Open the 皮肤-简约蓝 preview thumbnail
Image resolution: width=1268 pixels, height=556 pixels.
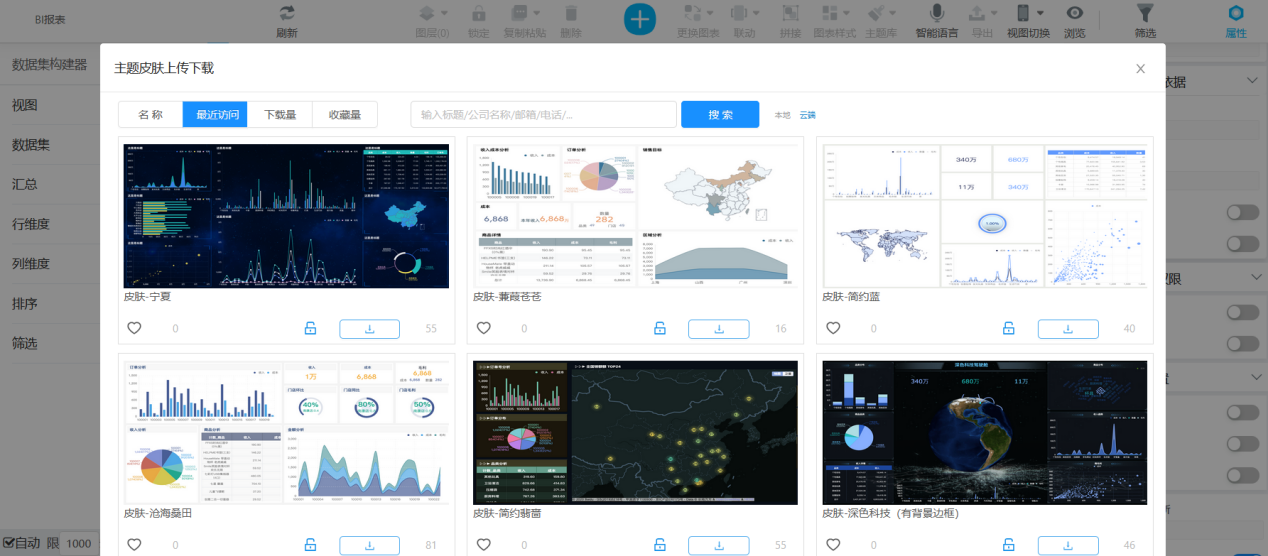(985, 216)
